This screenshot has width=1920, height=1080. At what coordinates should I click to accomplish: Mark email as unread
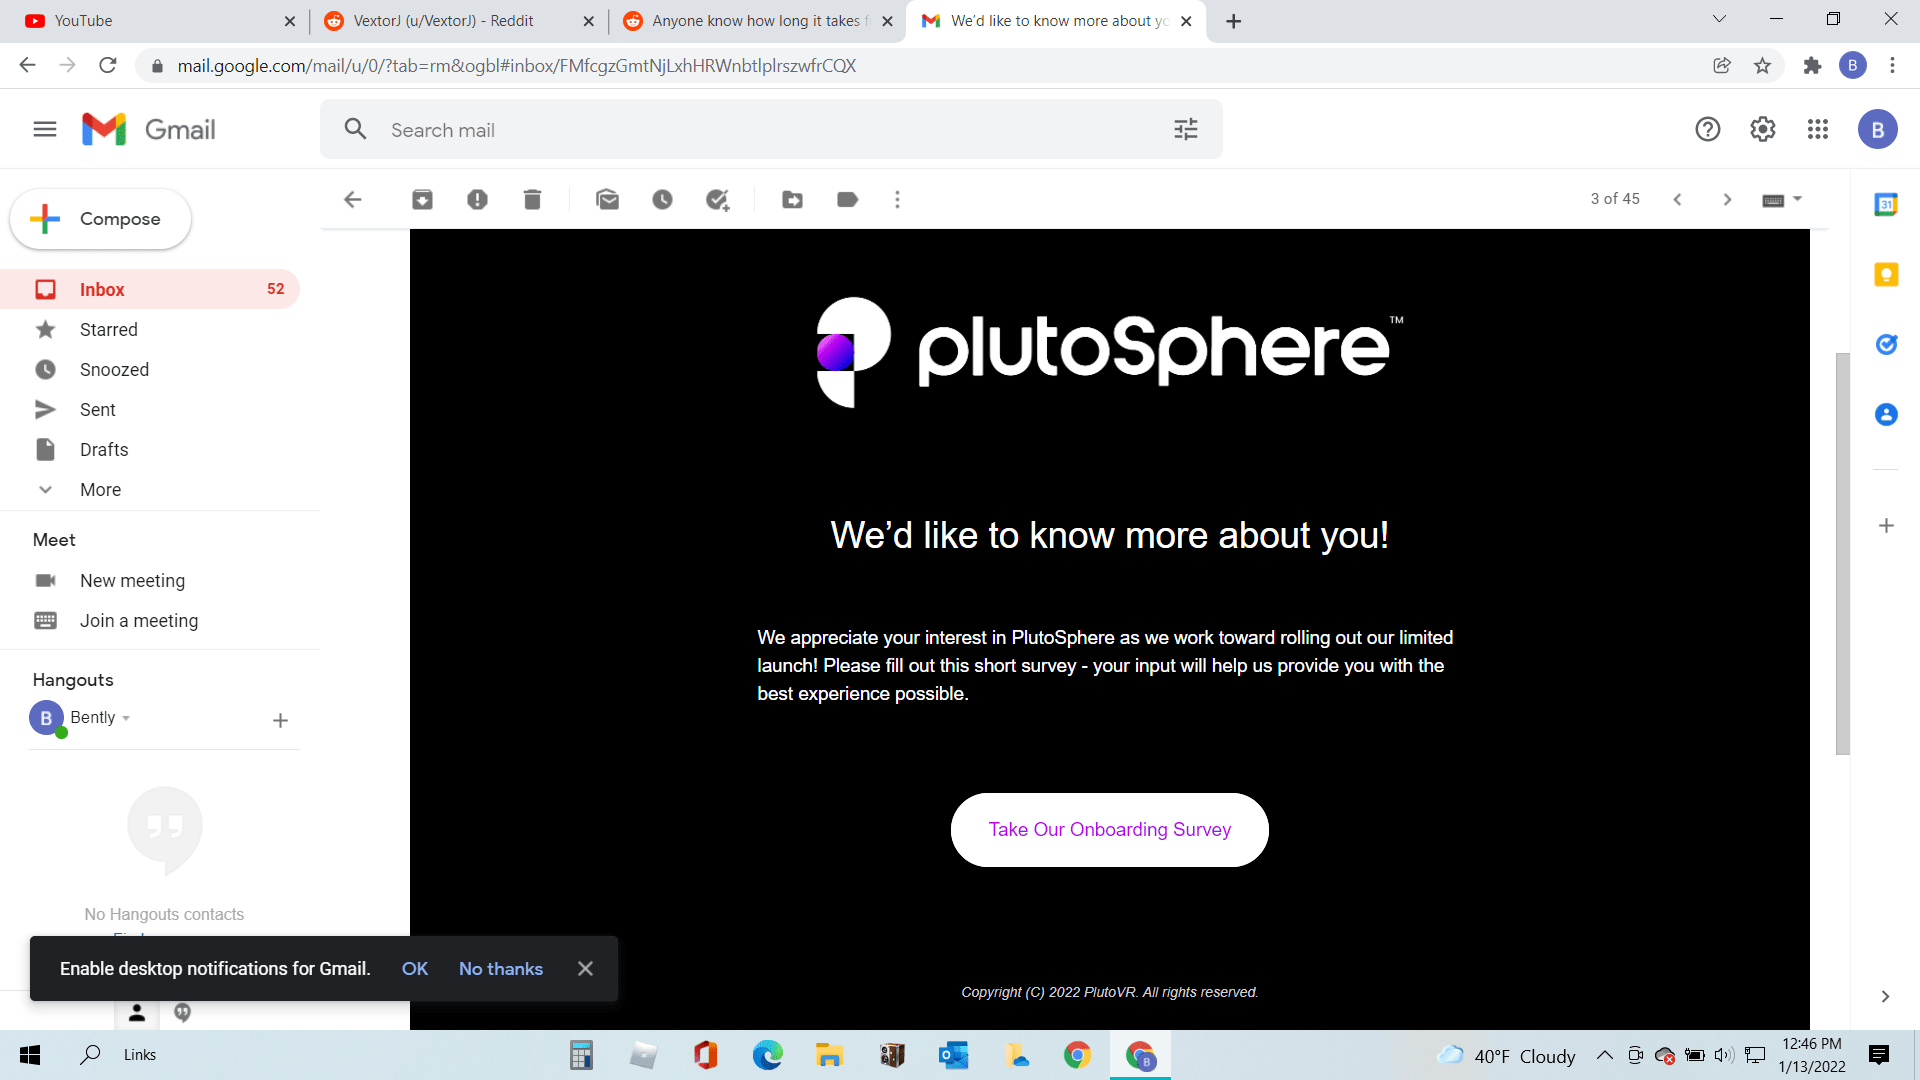click(x=607, y=200)
